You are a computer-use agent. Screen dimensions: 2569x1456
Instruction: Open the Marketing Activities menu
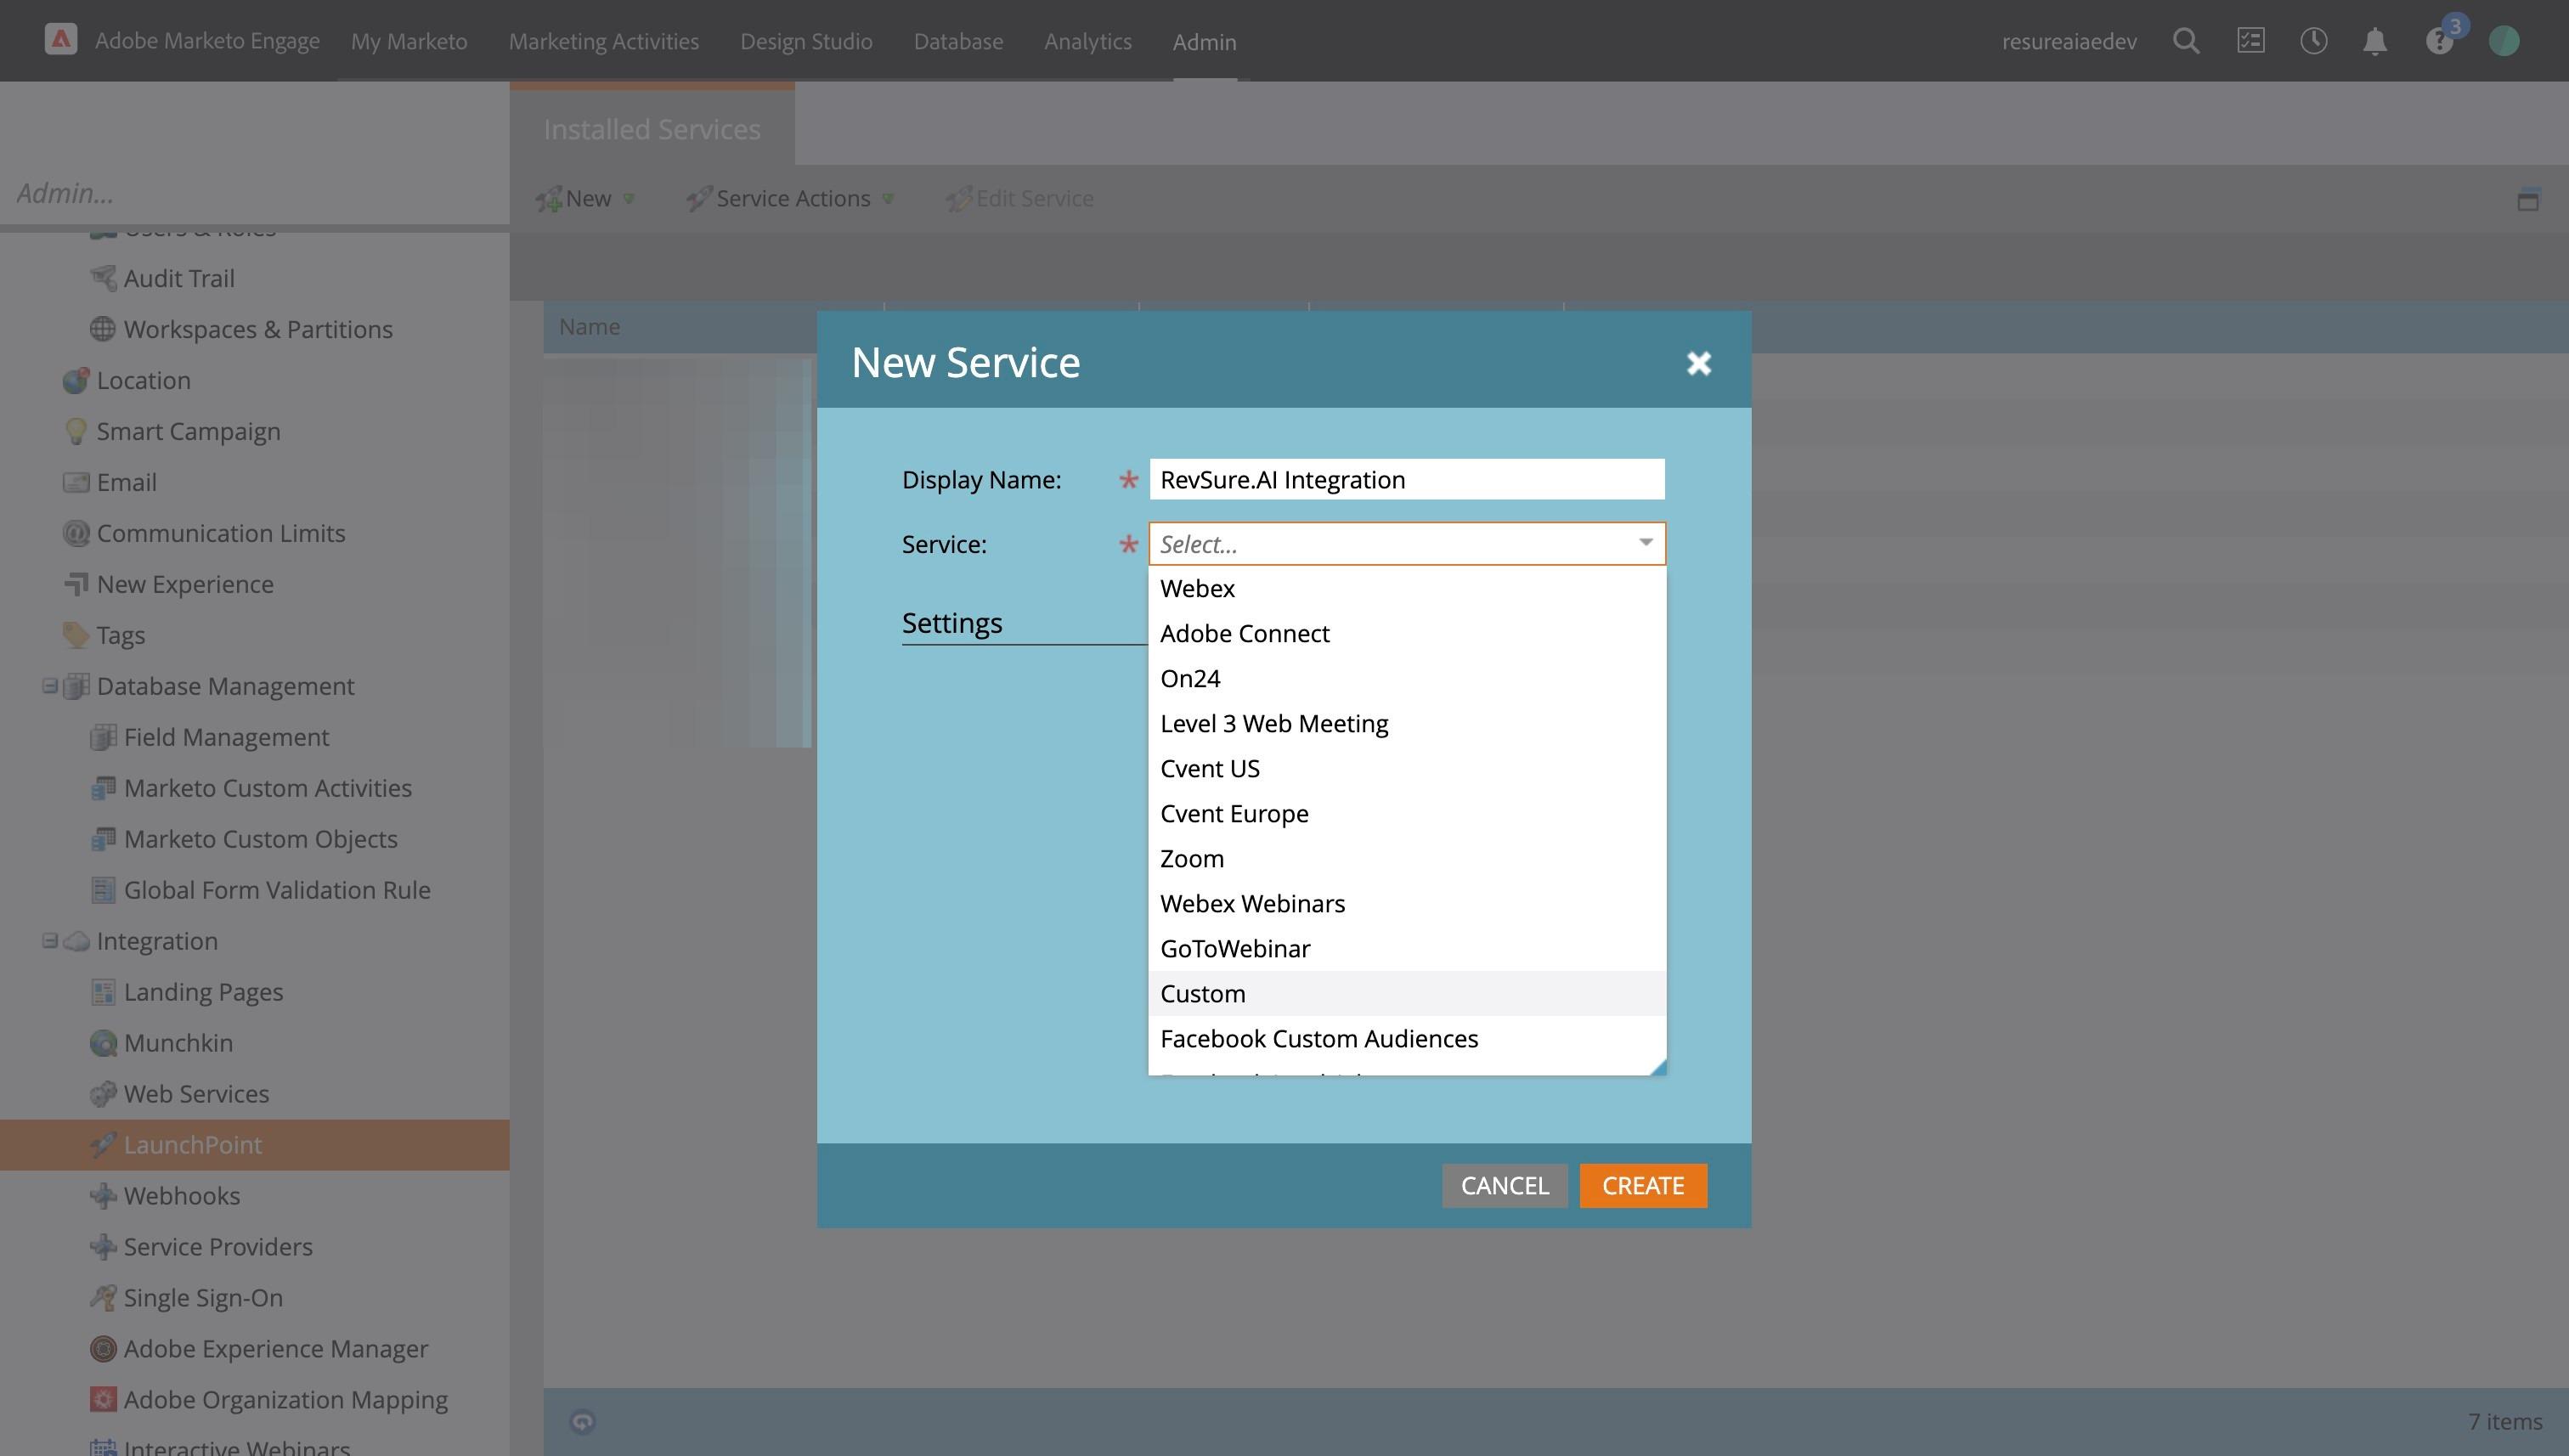click(x=603, y=41)
